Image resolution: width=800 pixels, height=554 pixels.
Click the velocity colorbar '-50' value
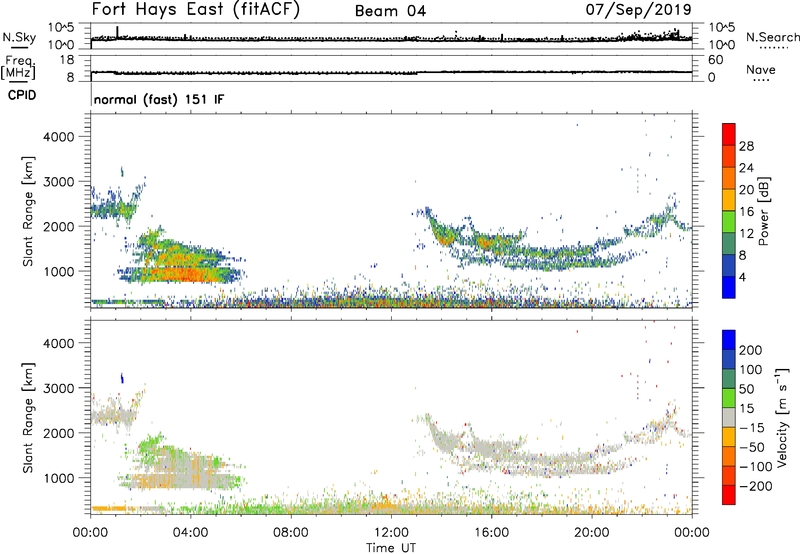click(x=752, y=447)
